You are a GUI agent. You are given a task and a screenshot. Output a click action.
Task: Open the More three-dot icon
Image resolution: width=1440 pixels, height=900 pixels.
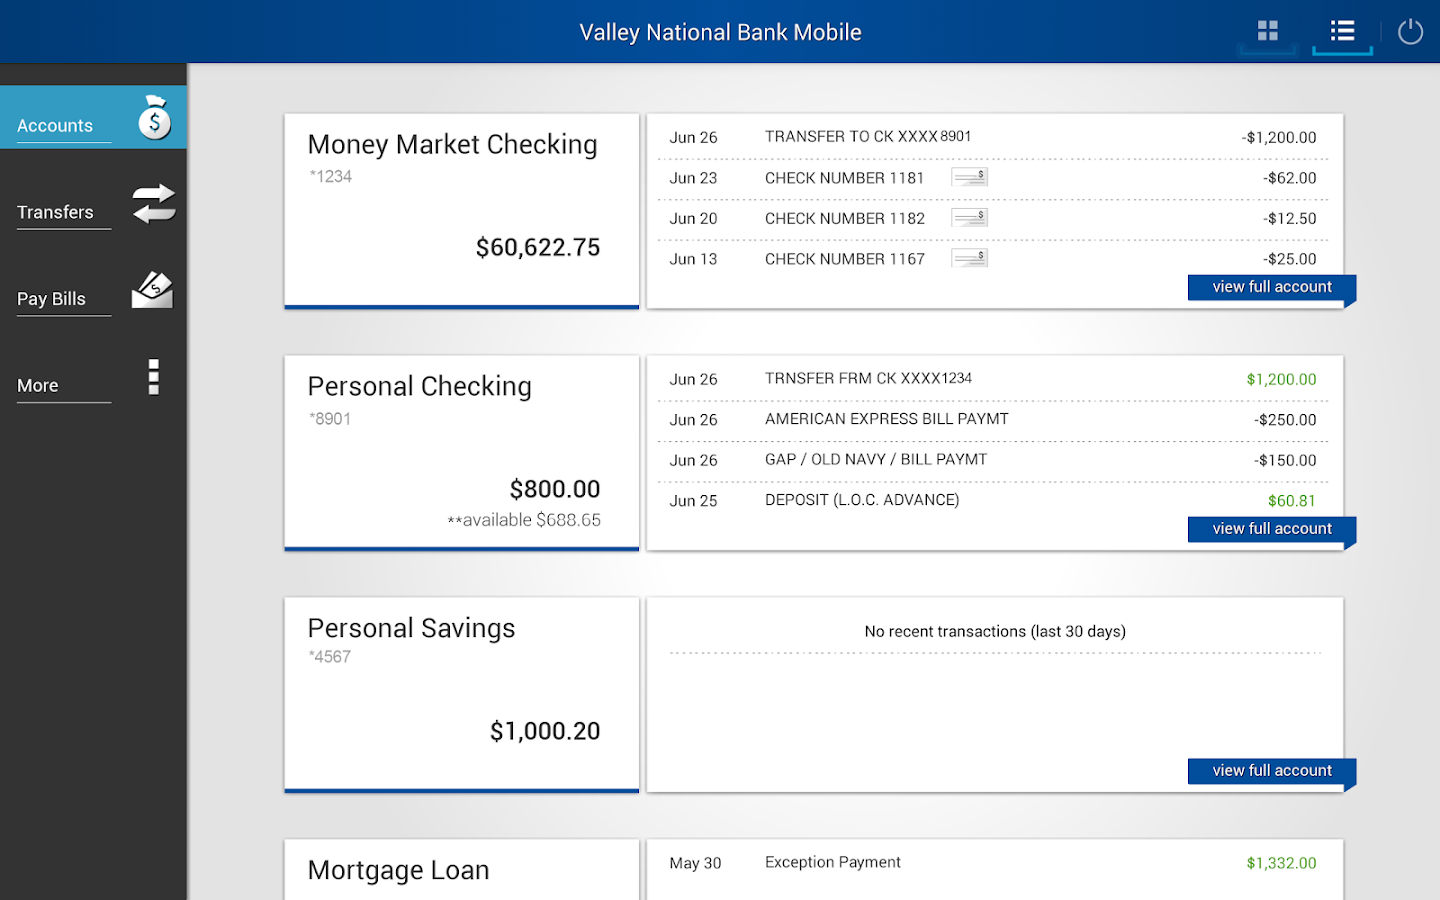tap(153, 376)
